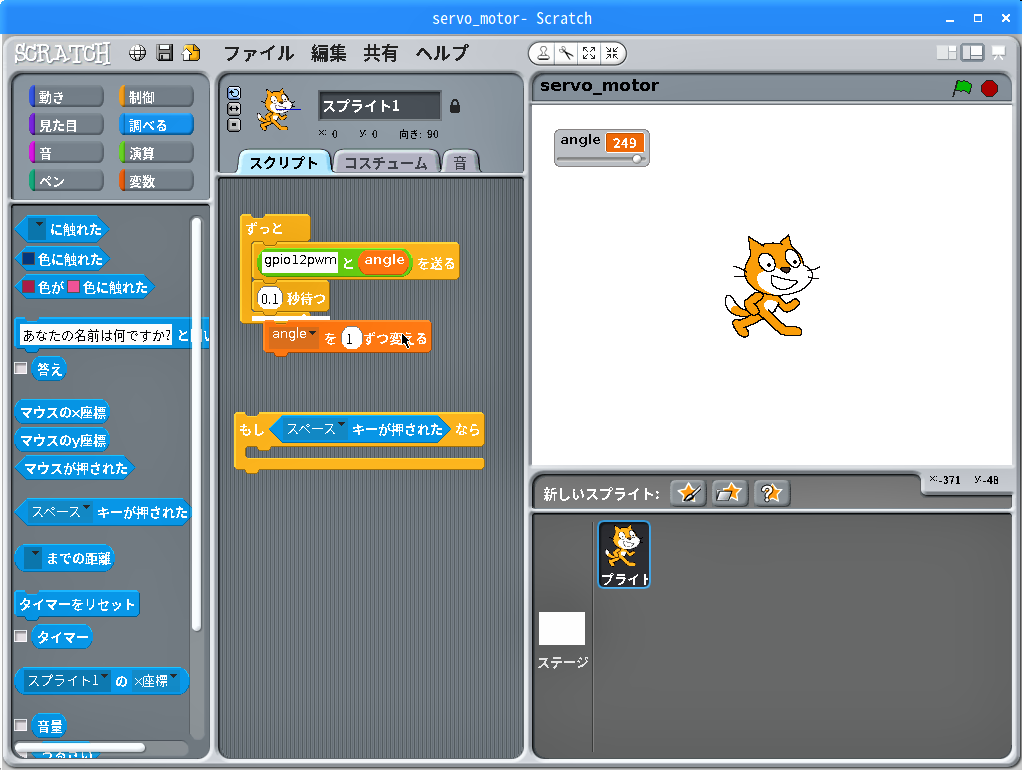Screen dimensions: 1022x770
Task: Toggle the タイマー checkbox
Action: (21, 636)
